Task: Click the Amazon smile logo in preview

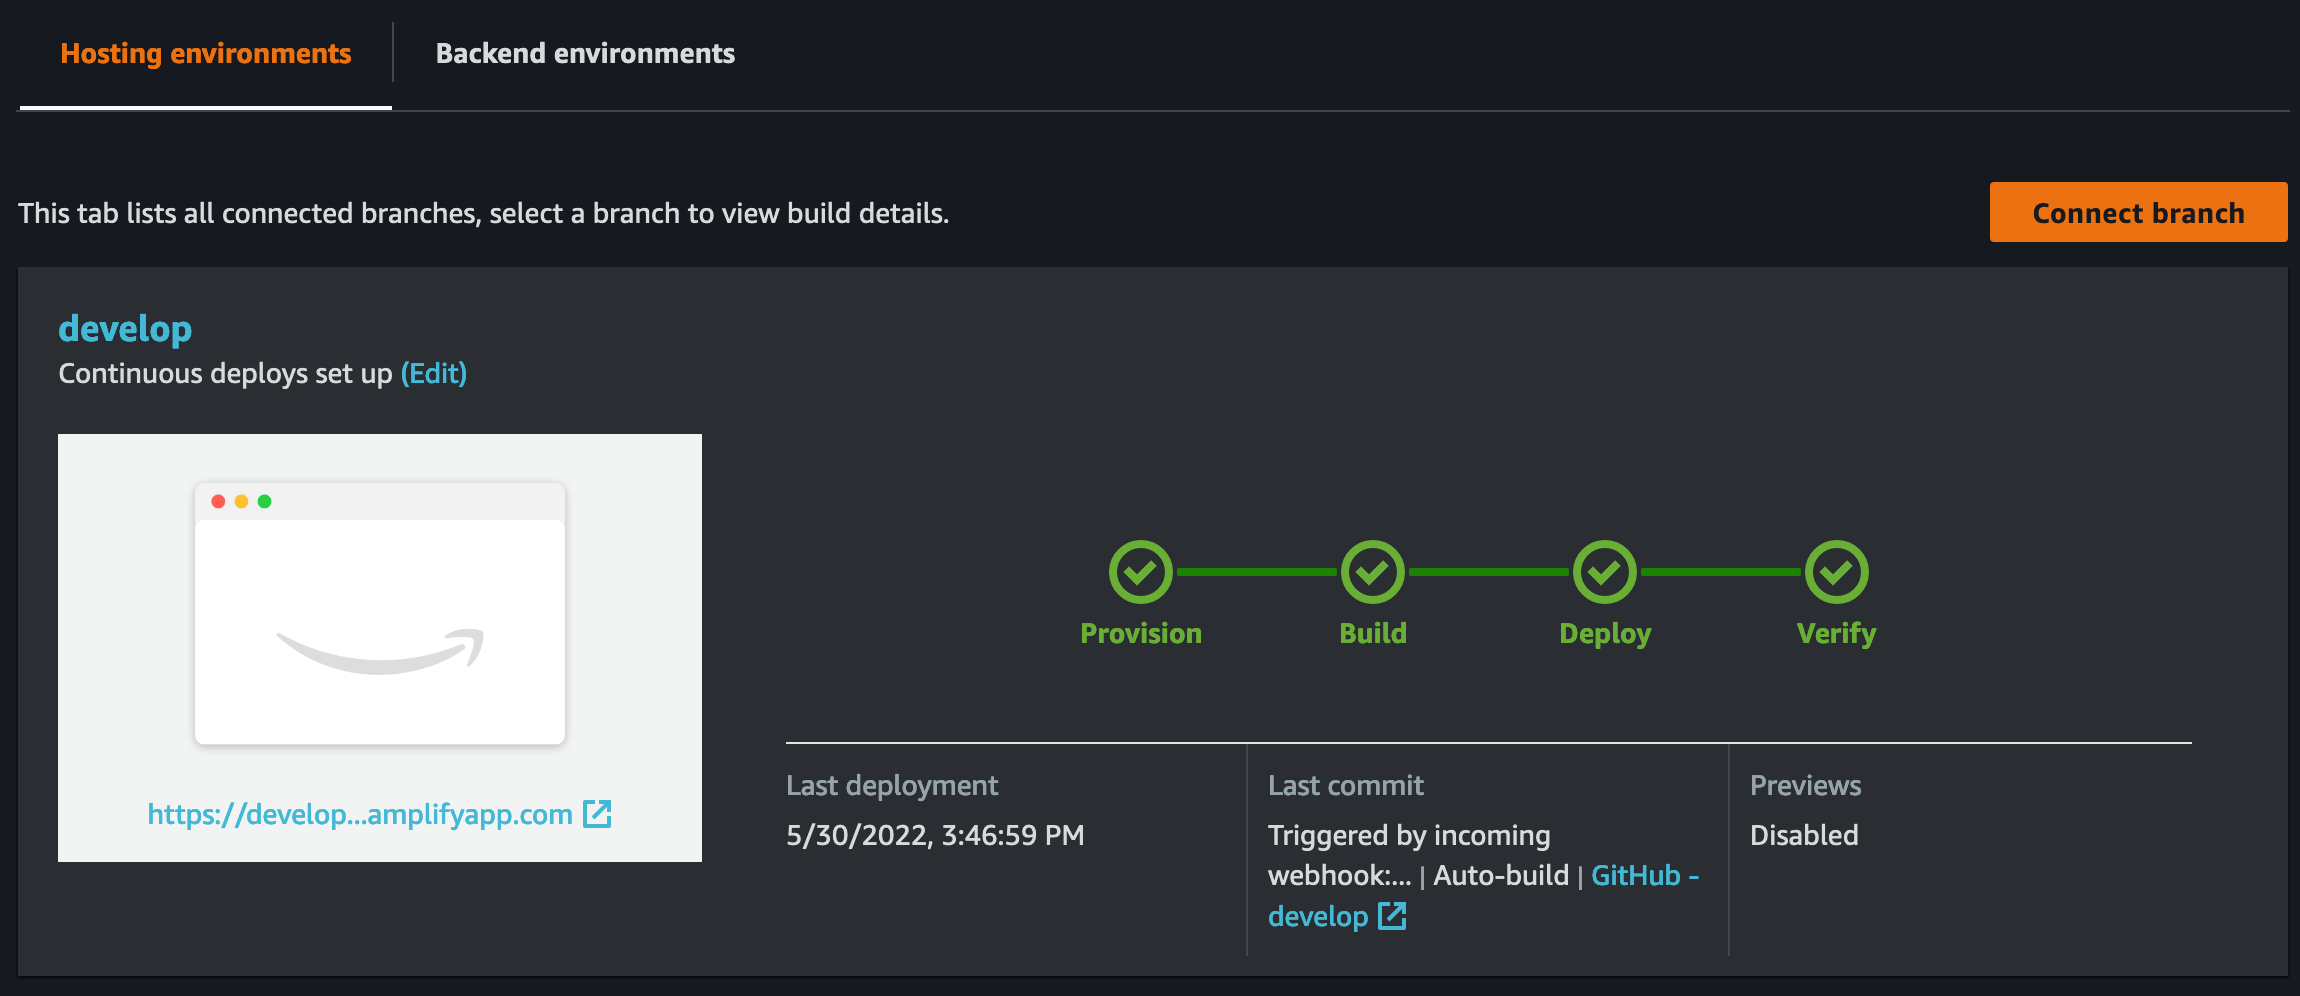Action: tap(380, 650)
